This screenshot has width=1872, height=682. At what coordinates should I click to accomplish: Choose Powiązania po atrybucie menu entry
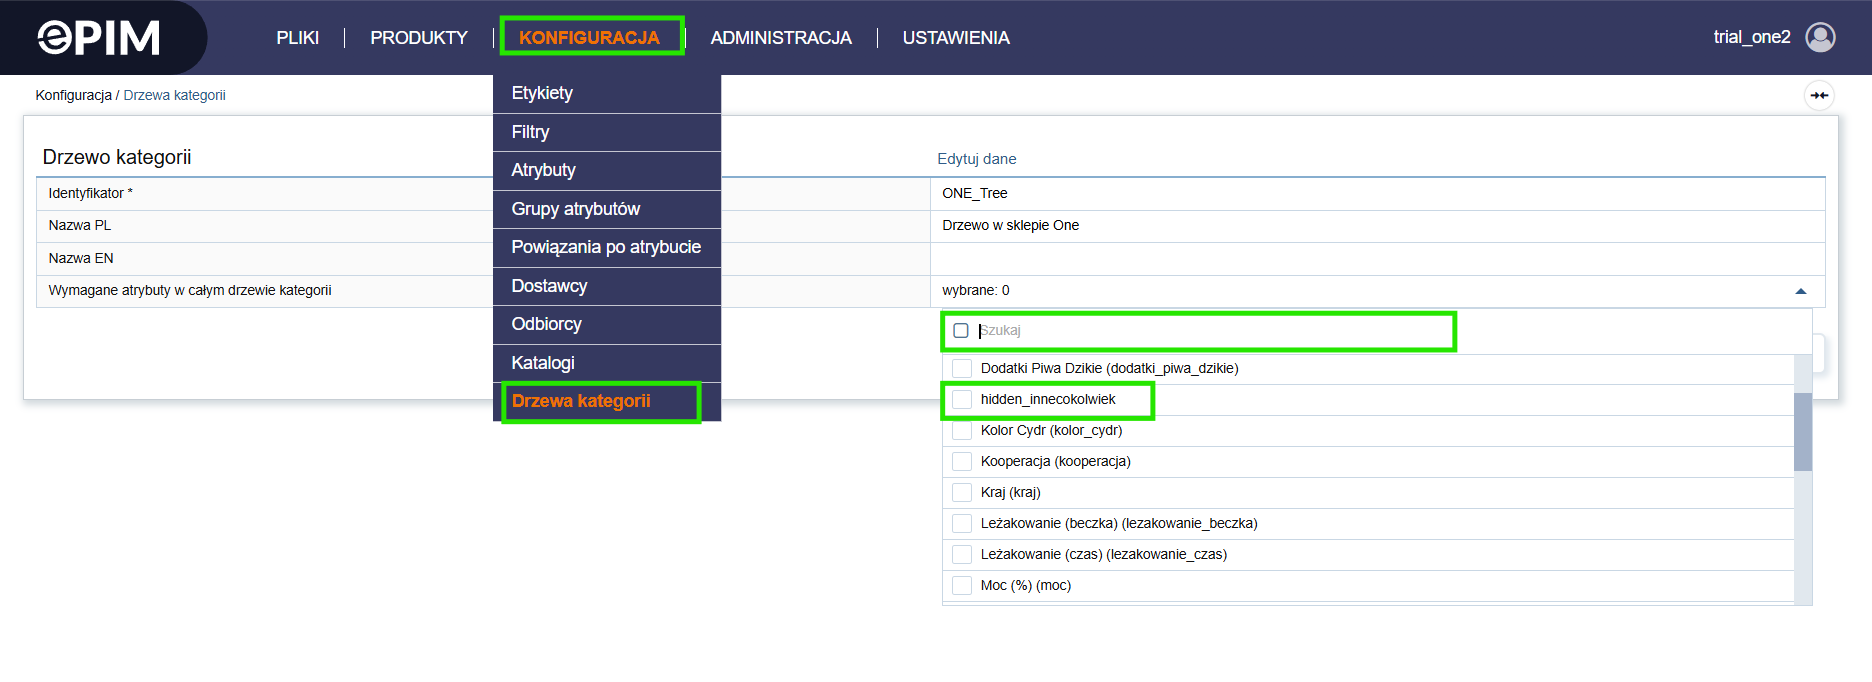pyautogui.click(x=607, y=247)
